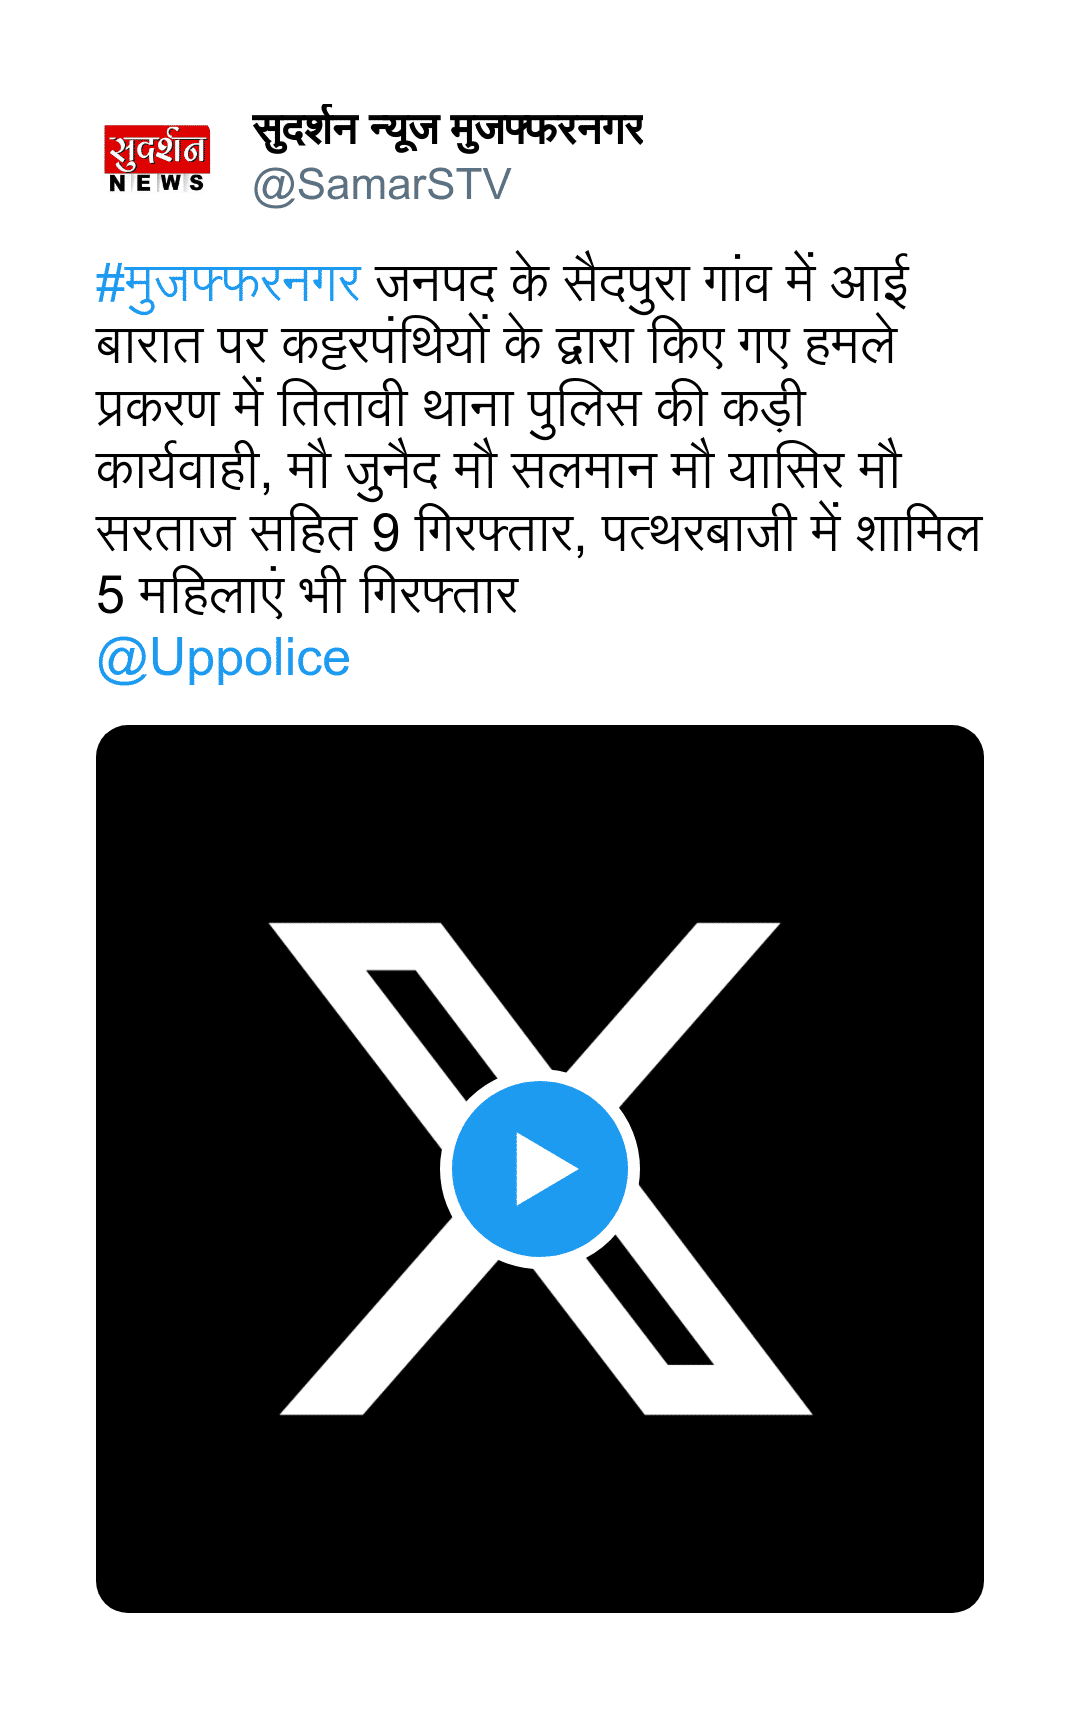Viewport: 1080px width, 1709px height.
Task: Click upper-right arm of X logo
Action: 680,1000
